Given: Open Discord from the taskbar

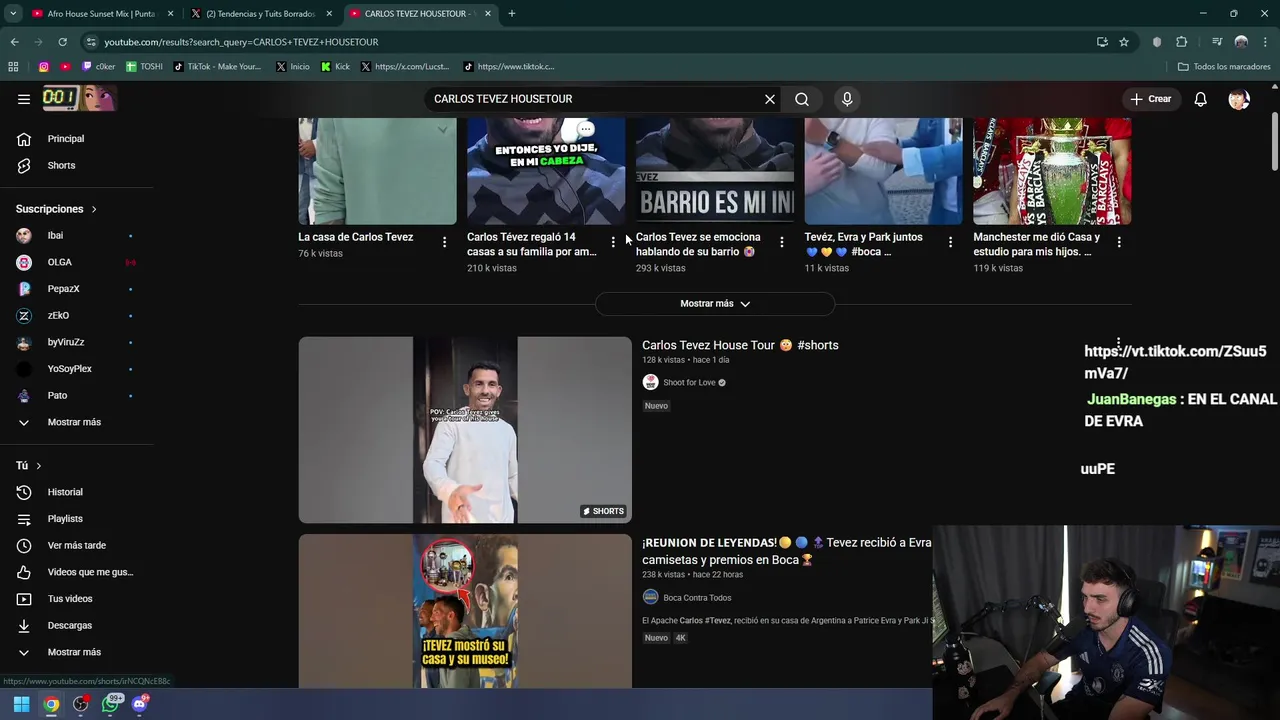Looking at the screenshot, I should tap(140, 704).
